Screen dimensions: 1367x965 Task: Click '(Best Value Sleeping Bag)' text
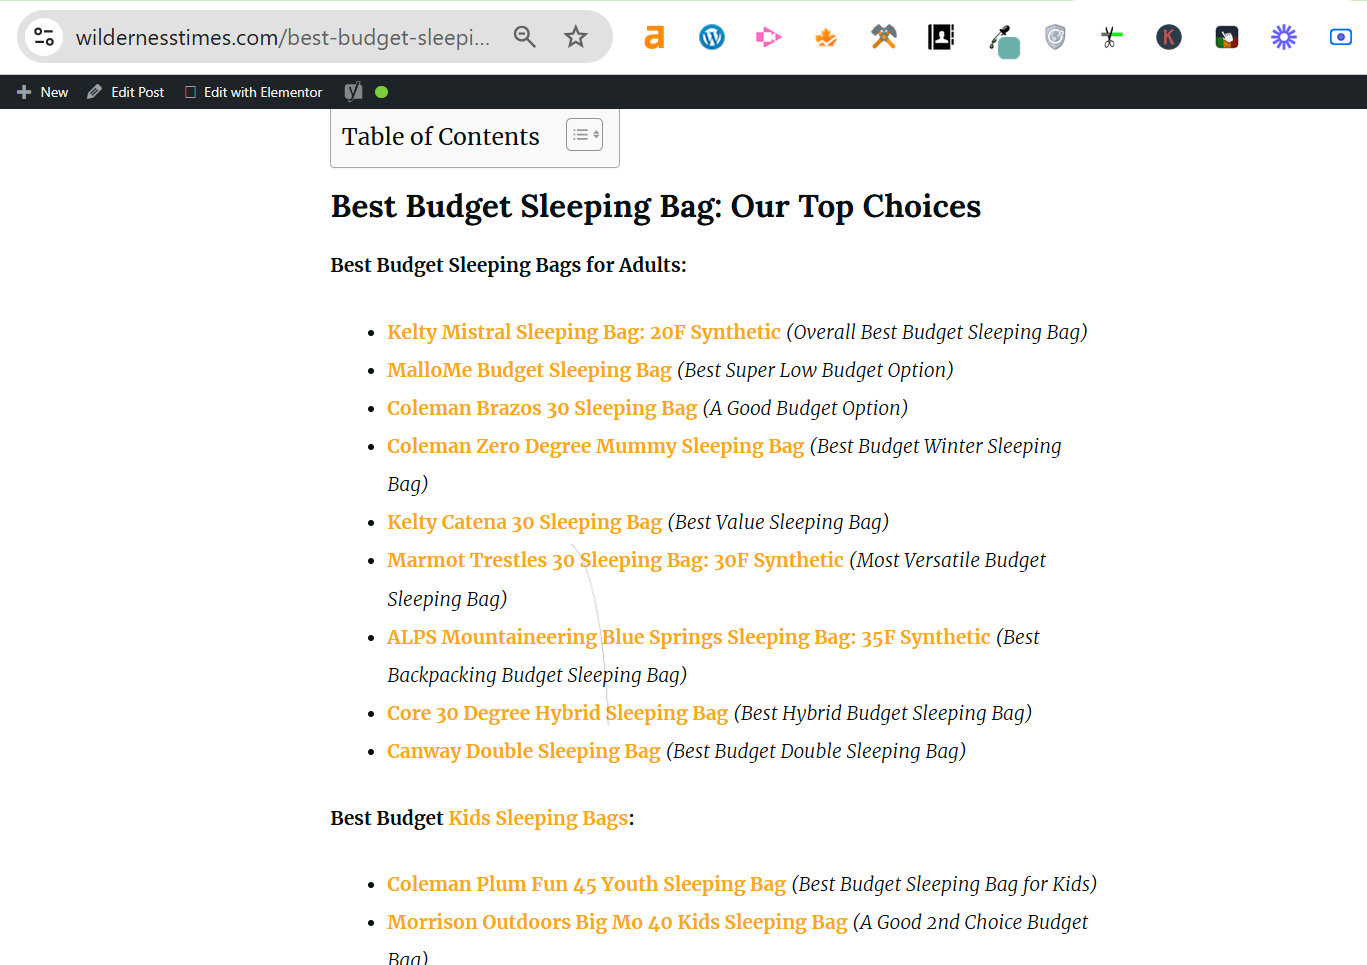click(778, 522)
